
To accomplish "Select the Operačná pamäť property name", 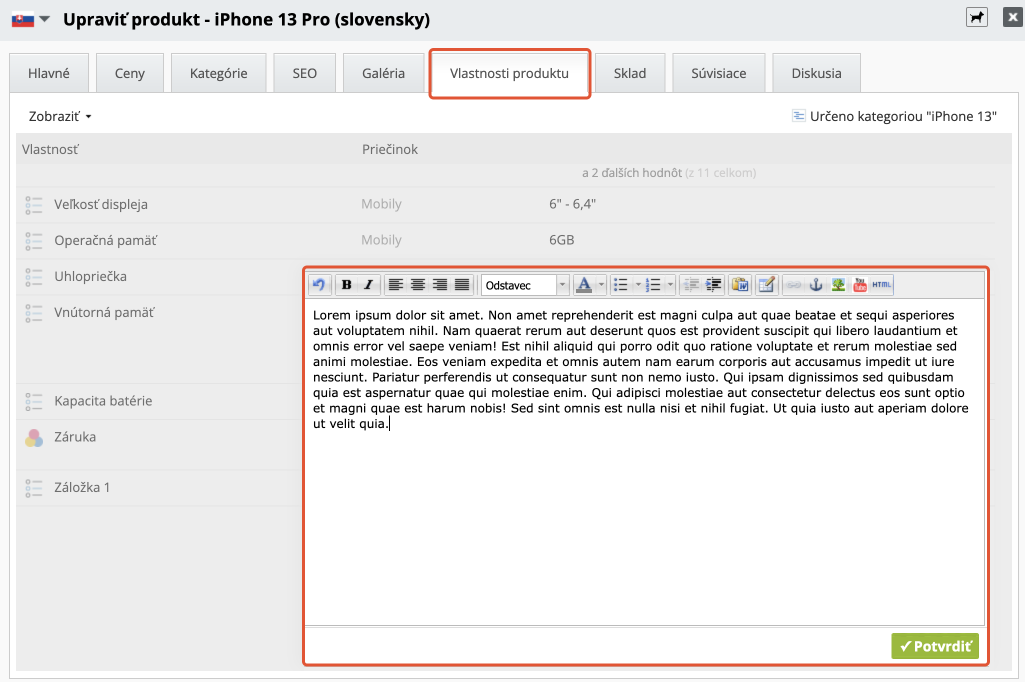I will [x=105, y=241].
